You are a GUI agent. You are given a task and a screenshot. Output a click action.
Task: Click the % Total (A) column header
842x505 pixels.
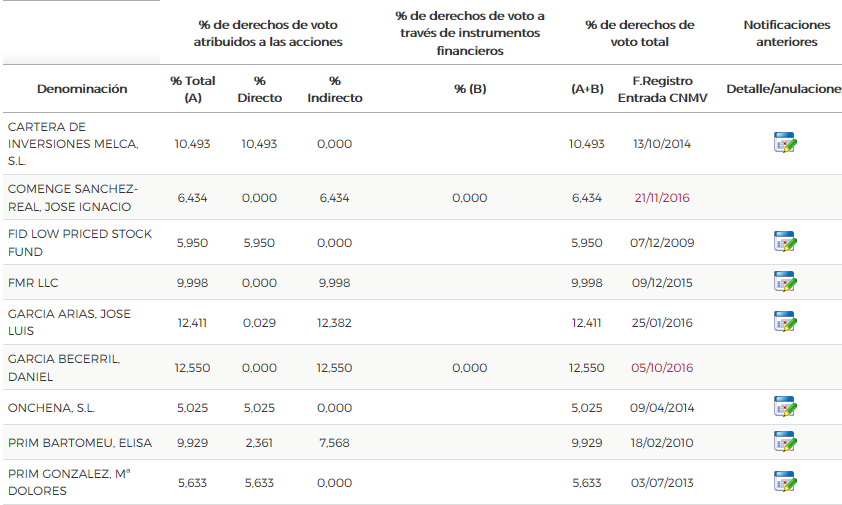(193, 89)
